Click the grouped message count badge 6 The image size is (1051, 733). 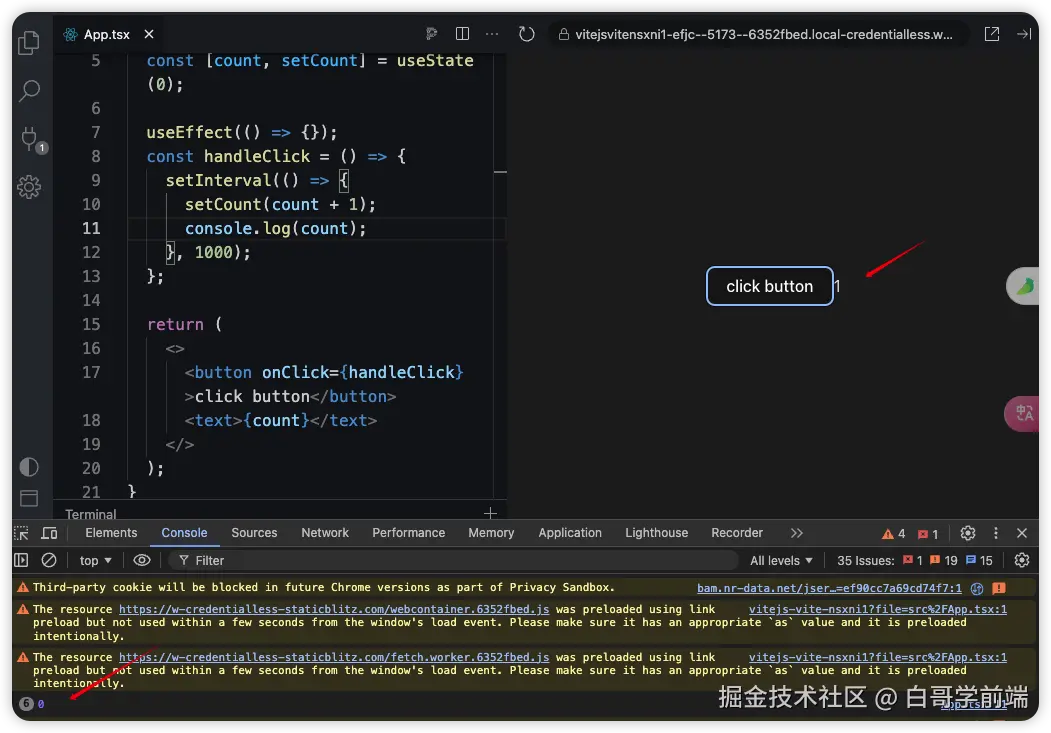(26, 704)
